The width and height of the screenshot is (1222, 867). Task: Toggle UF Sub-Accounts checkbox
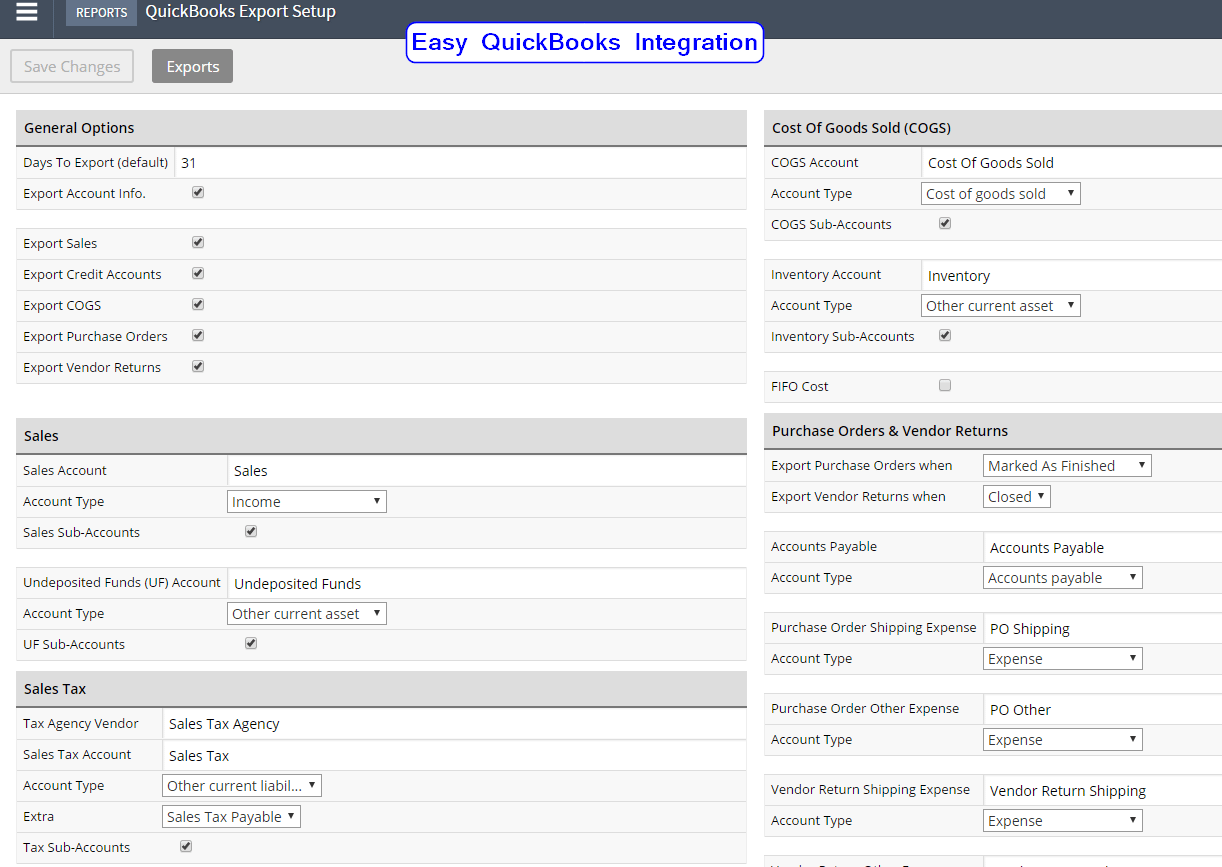click(251, 643)
